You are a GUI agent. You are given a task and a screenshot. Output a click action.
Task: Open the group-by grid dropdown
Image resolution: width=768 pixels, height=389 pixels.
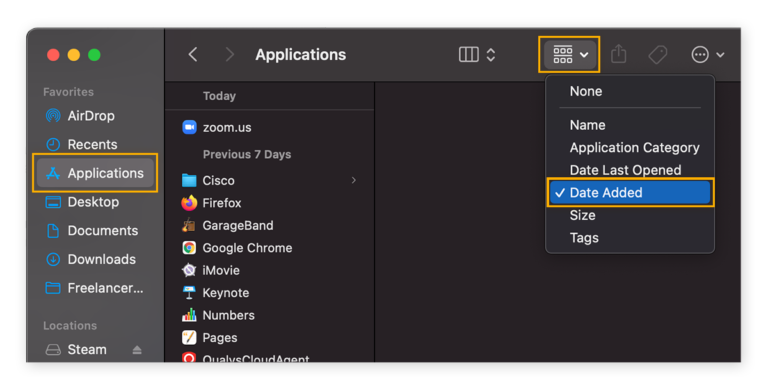[569, 54]
